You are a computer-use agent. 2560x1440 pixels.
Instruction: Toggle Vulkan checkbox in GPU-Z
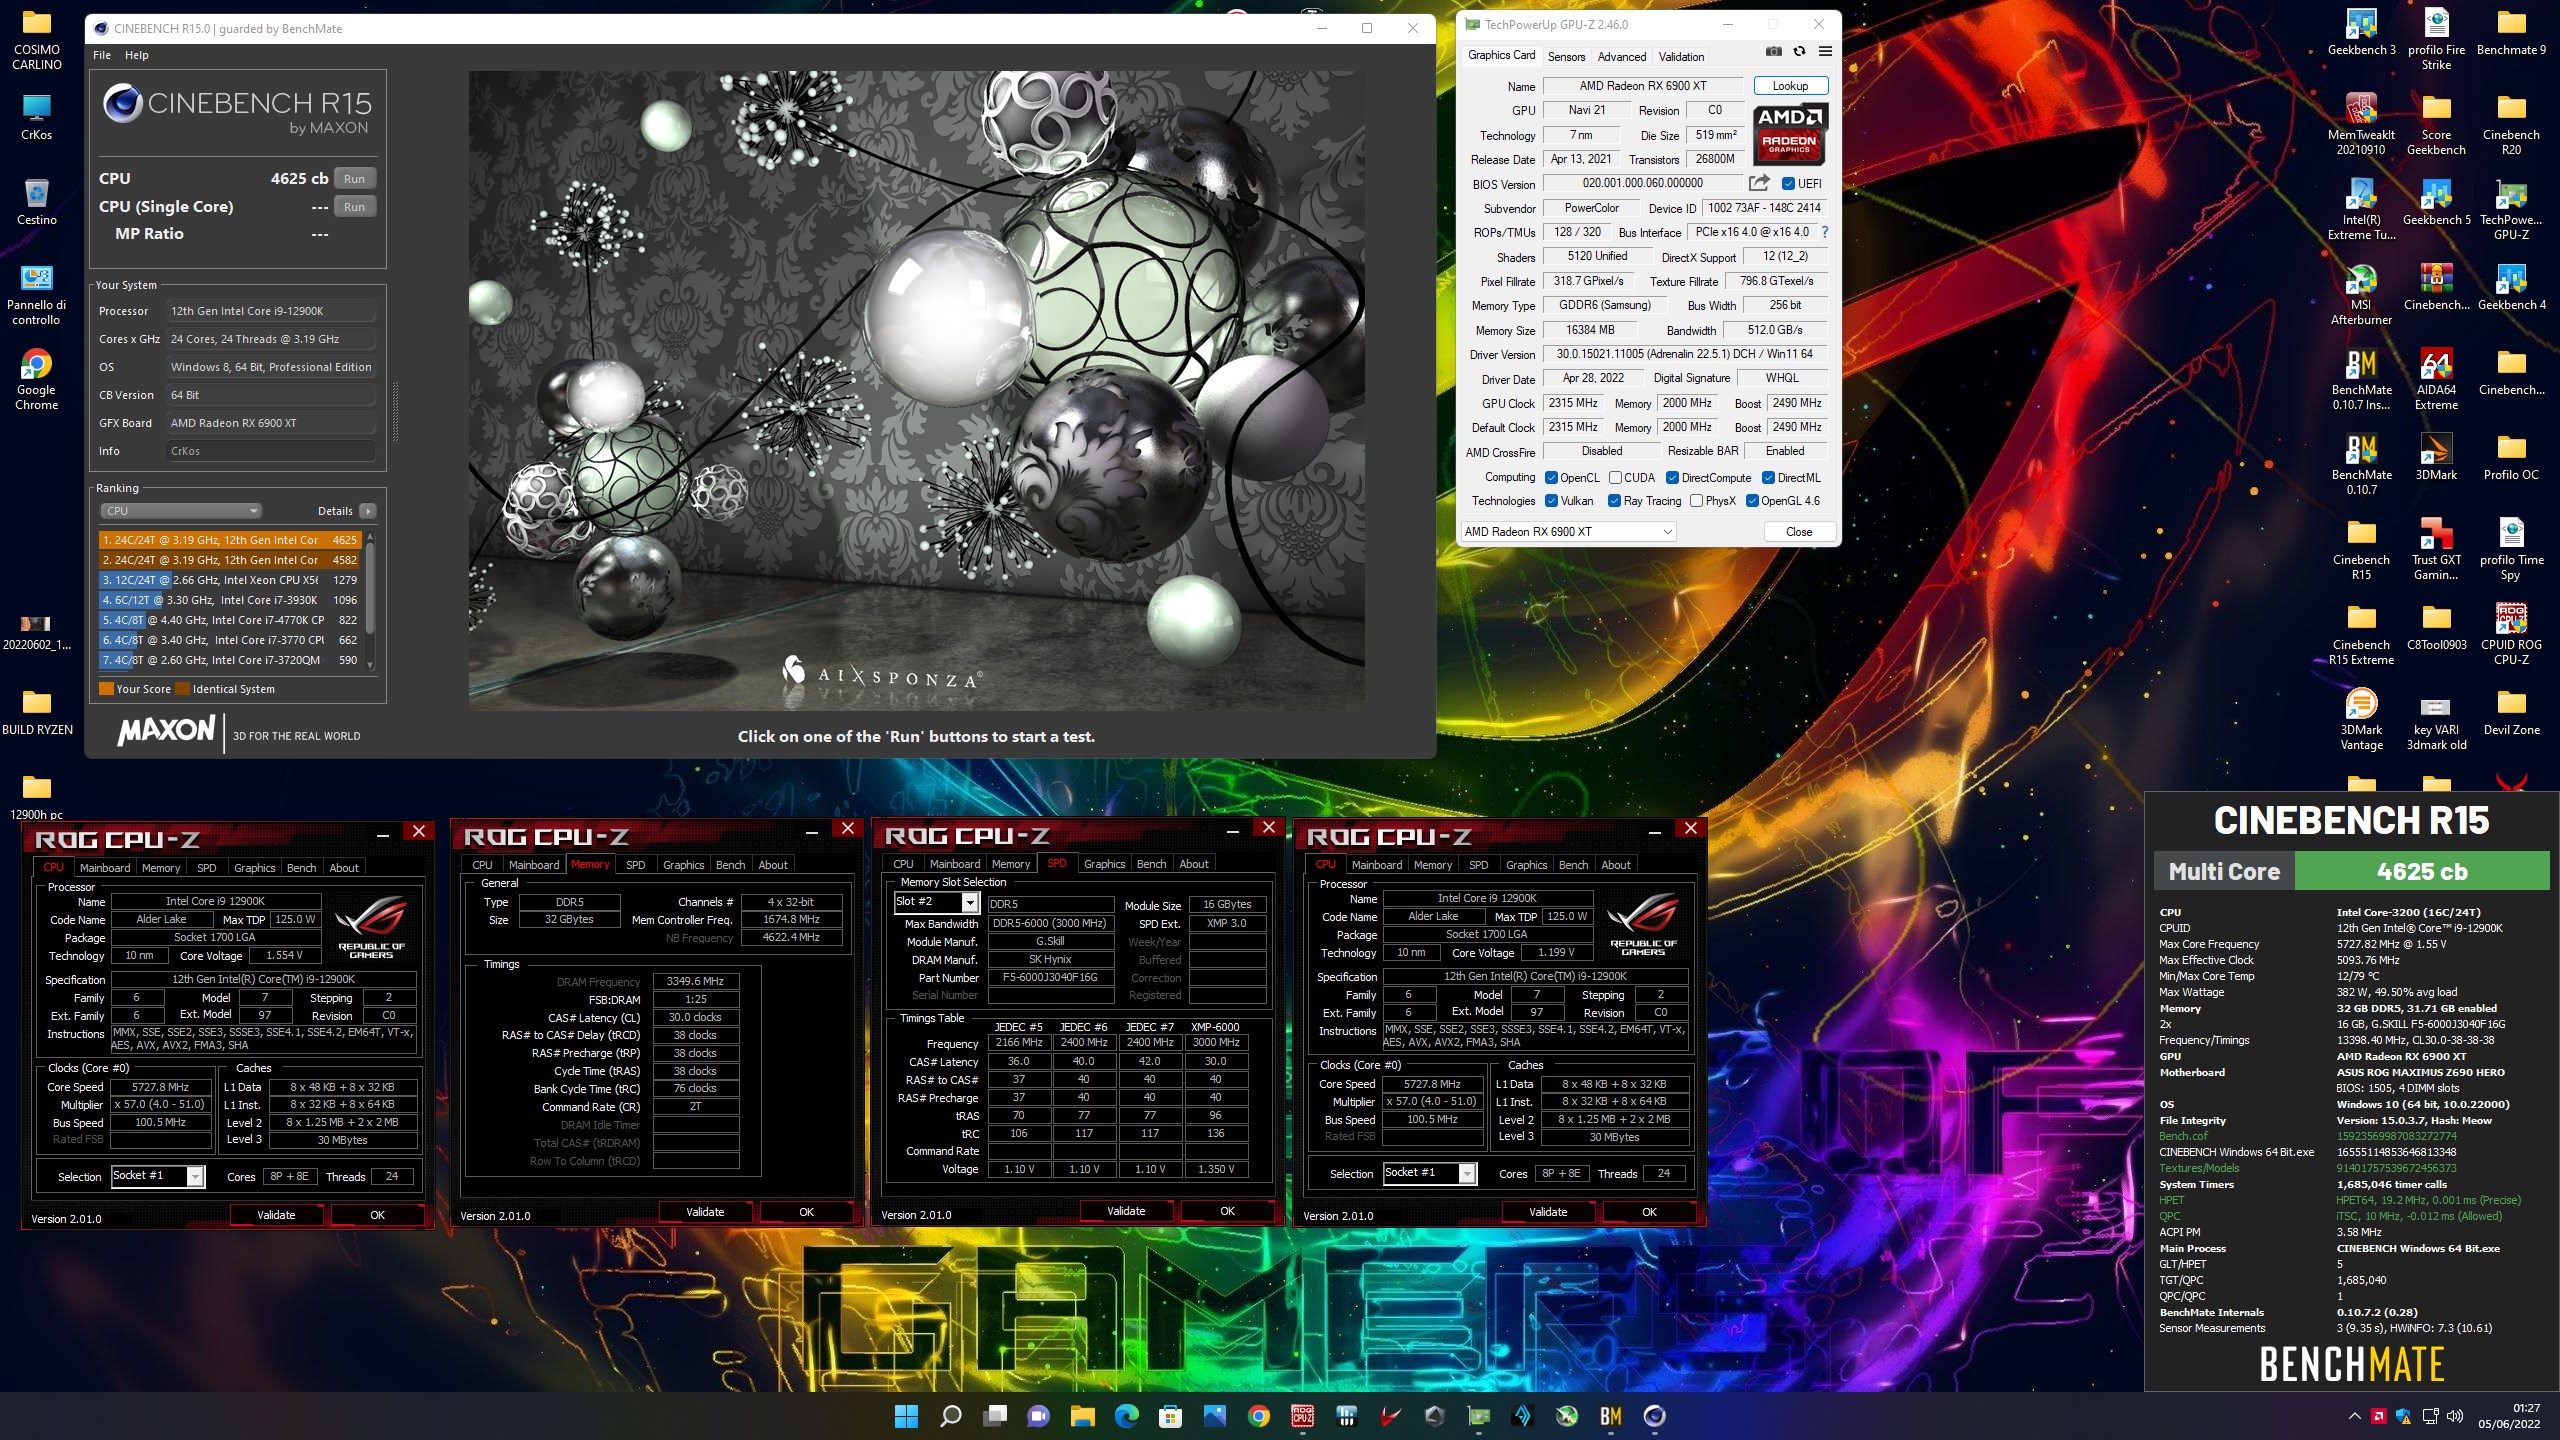click(x=1551, y=500)
